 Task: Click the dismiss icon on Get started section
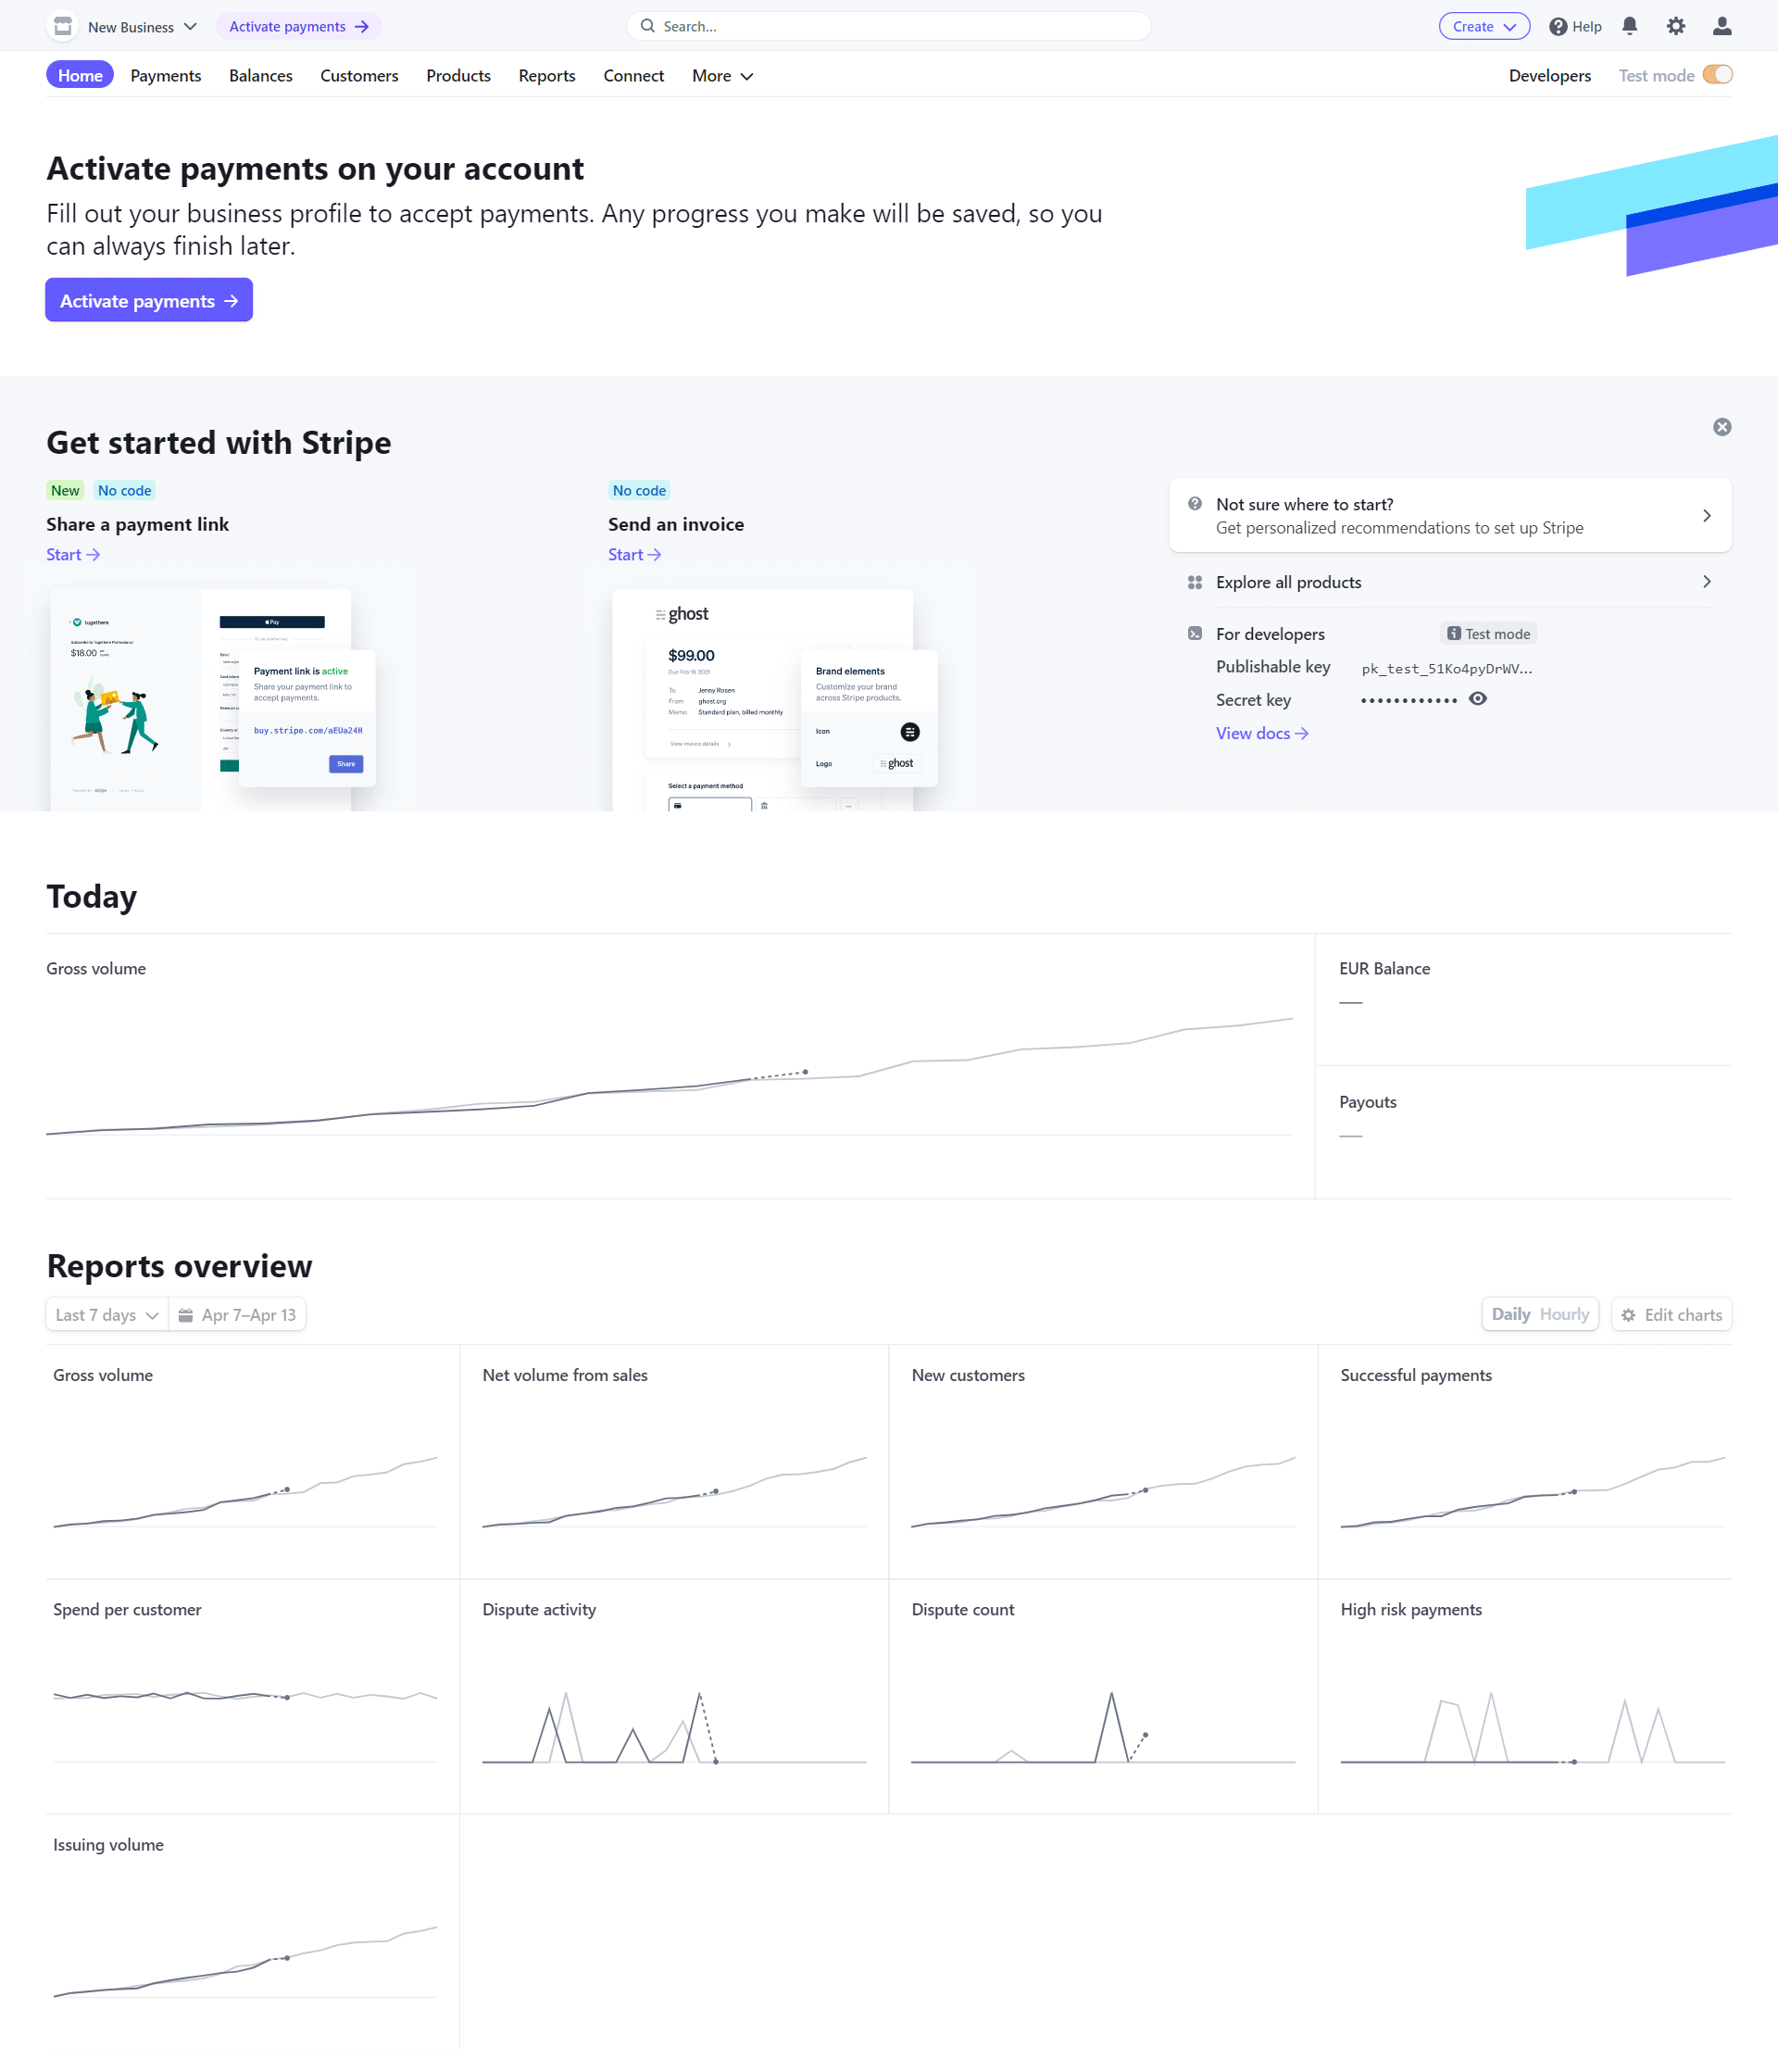click(1722, 426)
